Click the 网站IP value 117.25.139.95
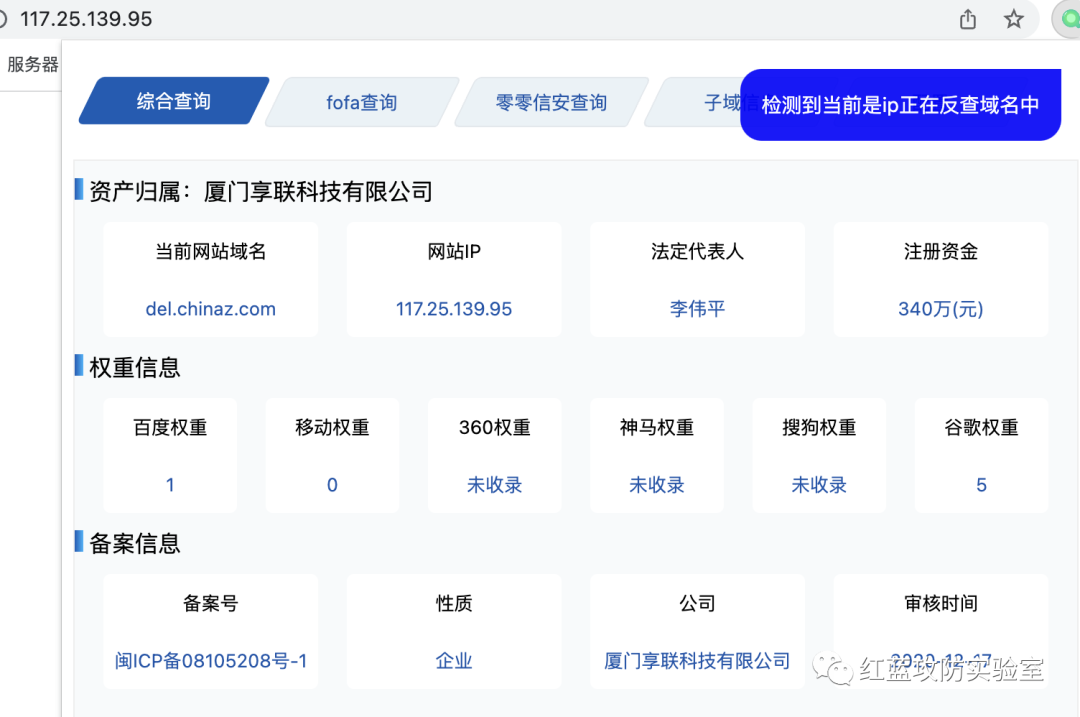This screenshot has height=717, width=1080. [x=454, y=309]
